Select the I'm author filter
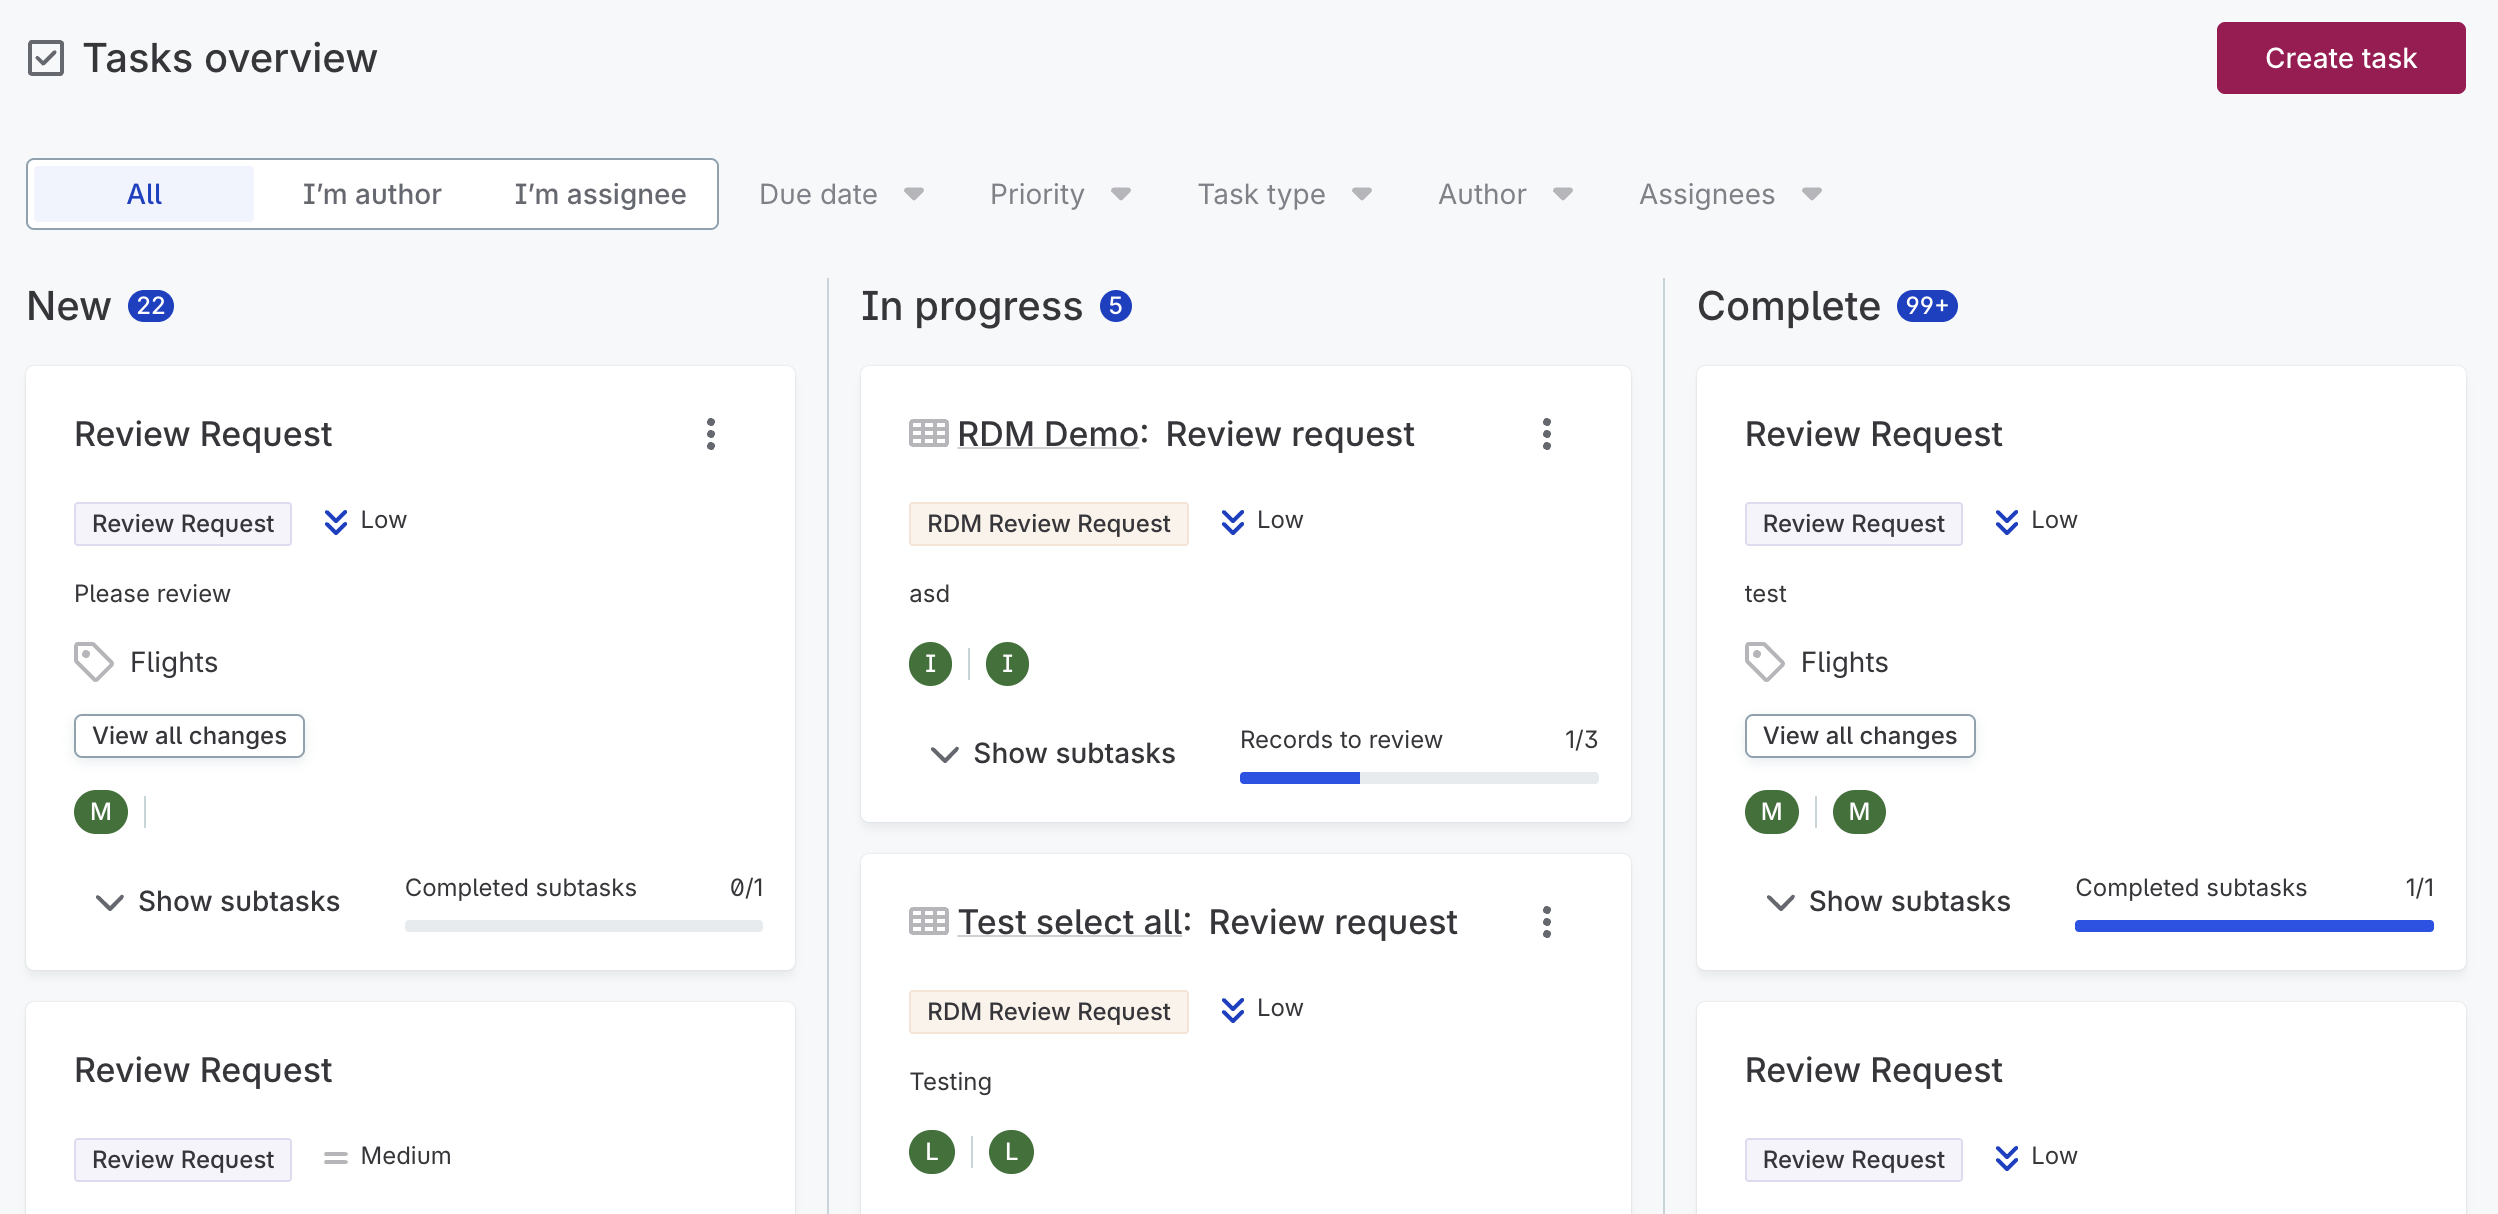The height and width of the screenshot is (1214, 2498). click(372, 194)
